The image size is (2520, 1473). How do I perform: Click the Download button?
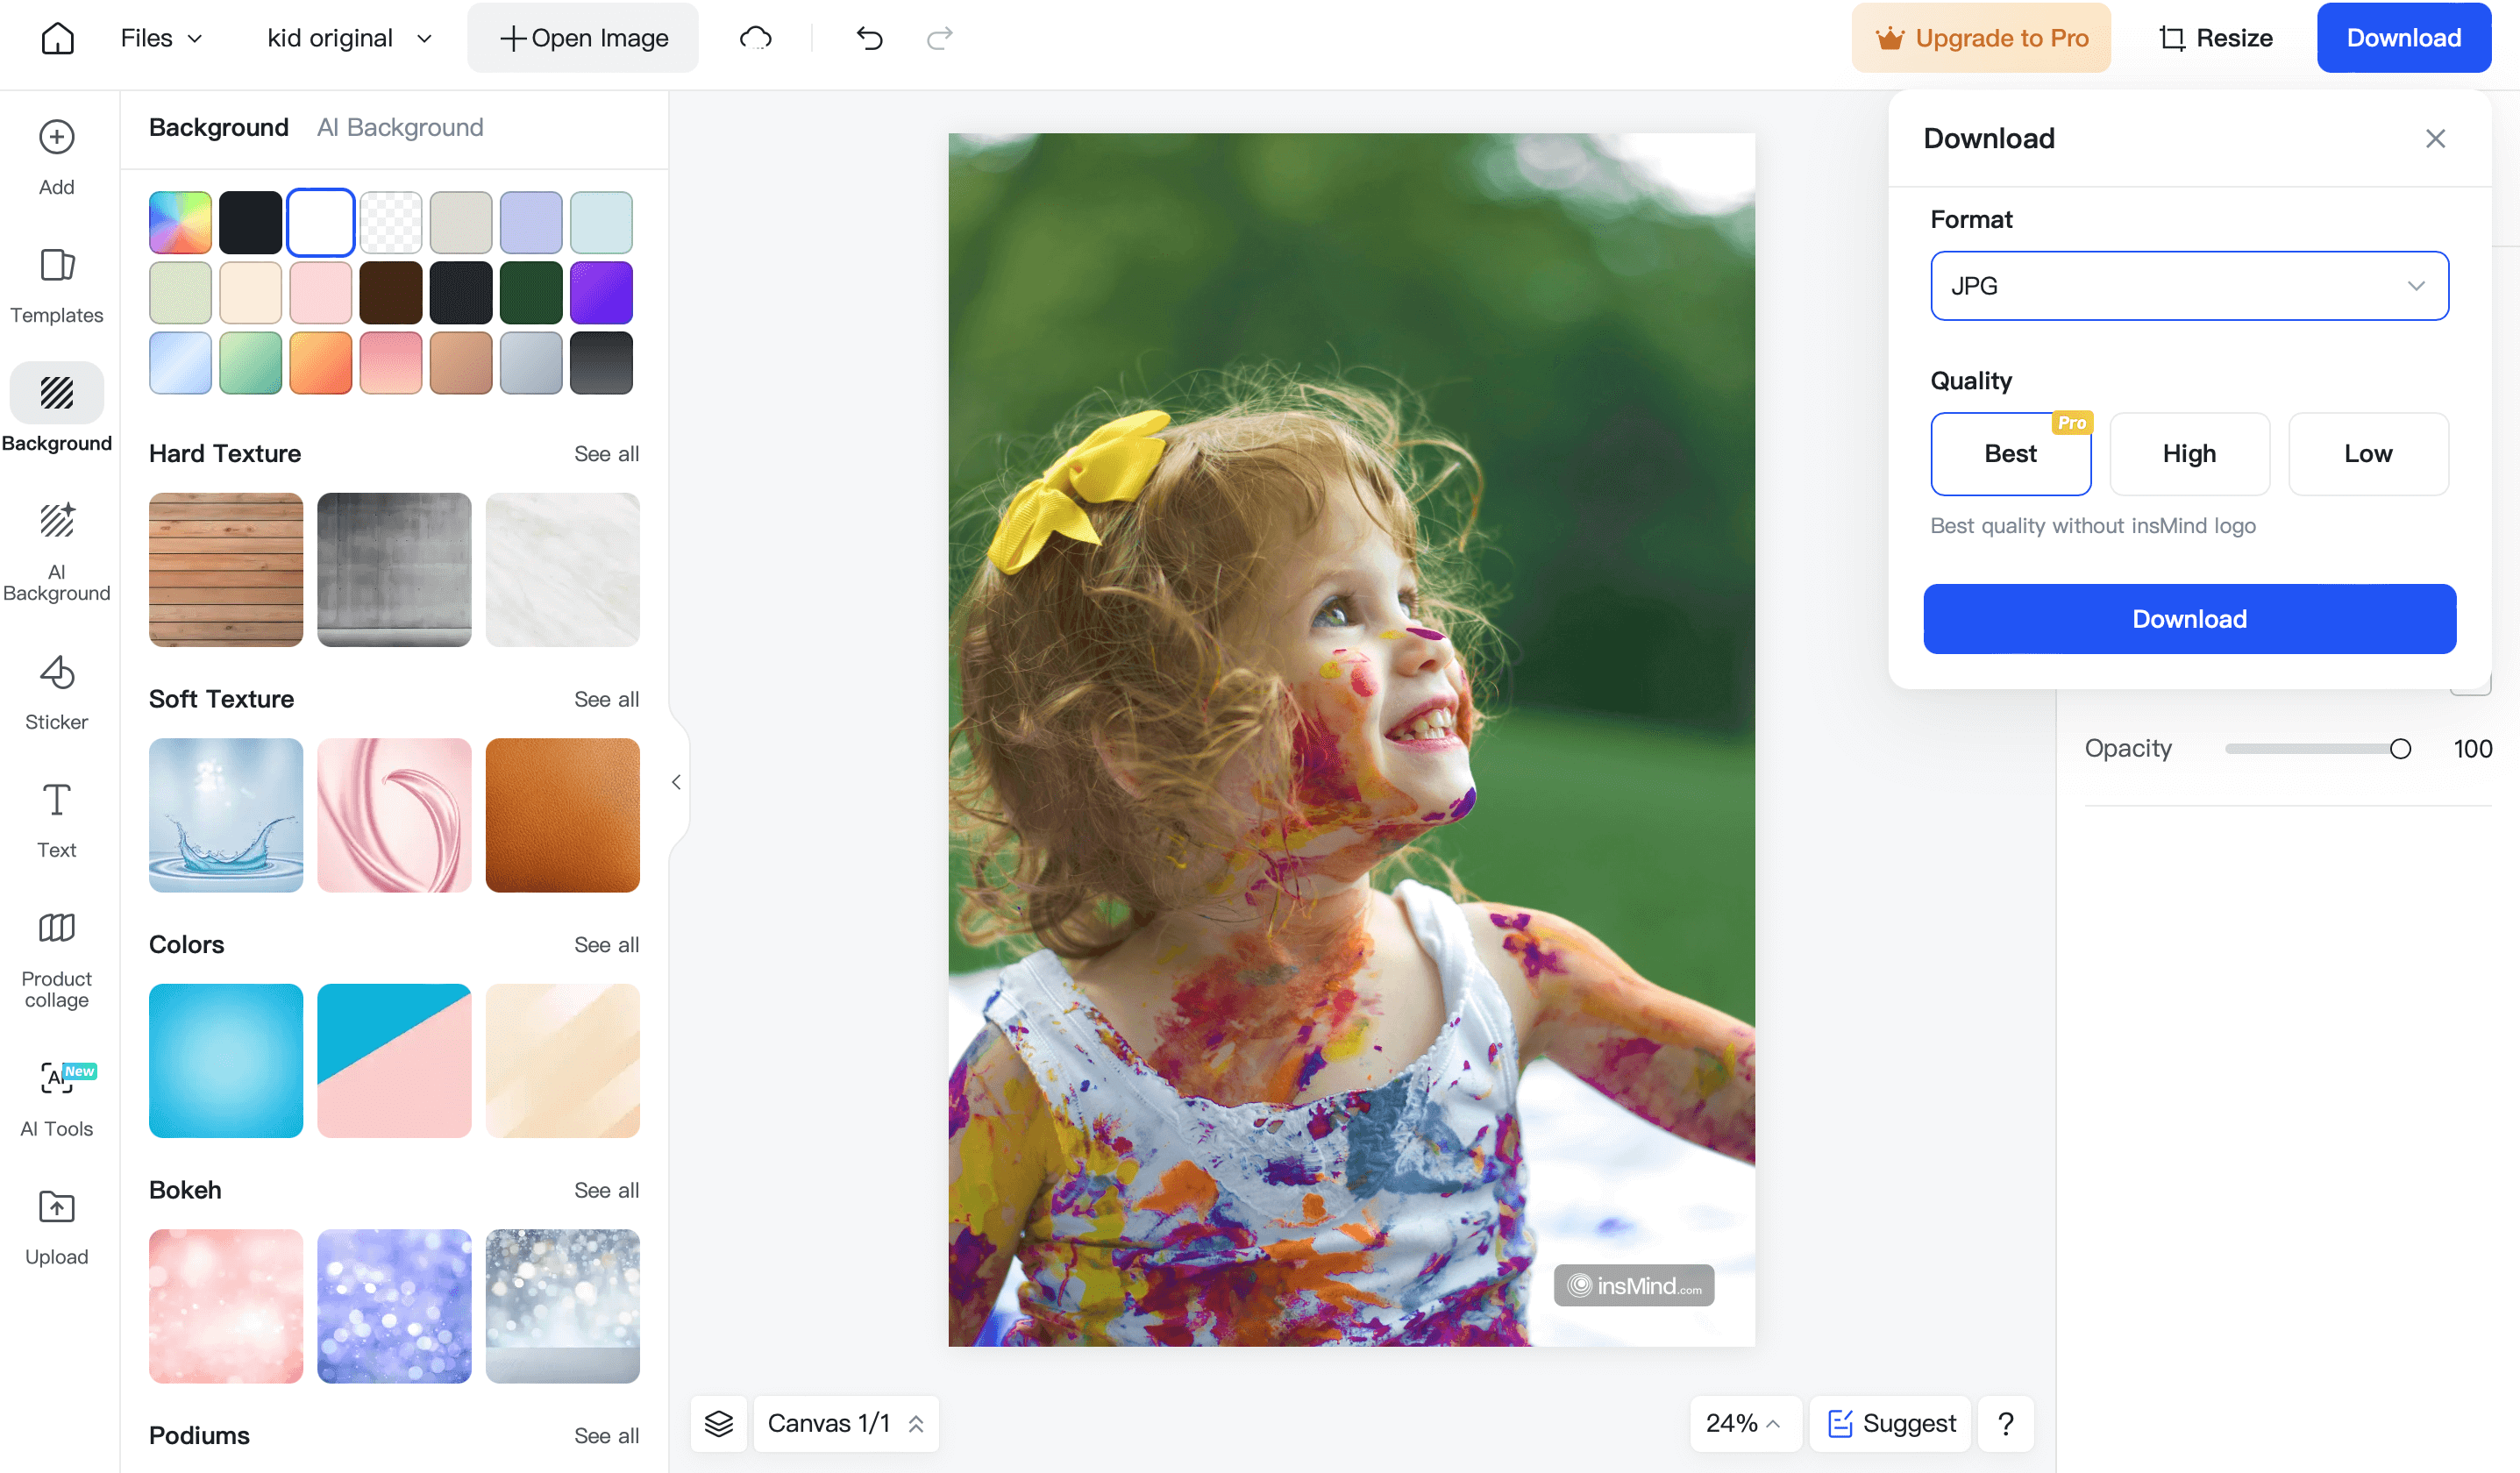(x=2190, y=617)
